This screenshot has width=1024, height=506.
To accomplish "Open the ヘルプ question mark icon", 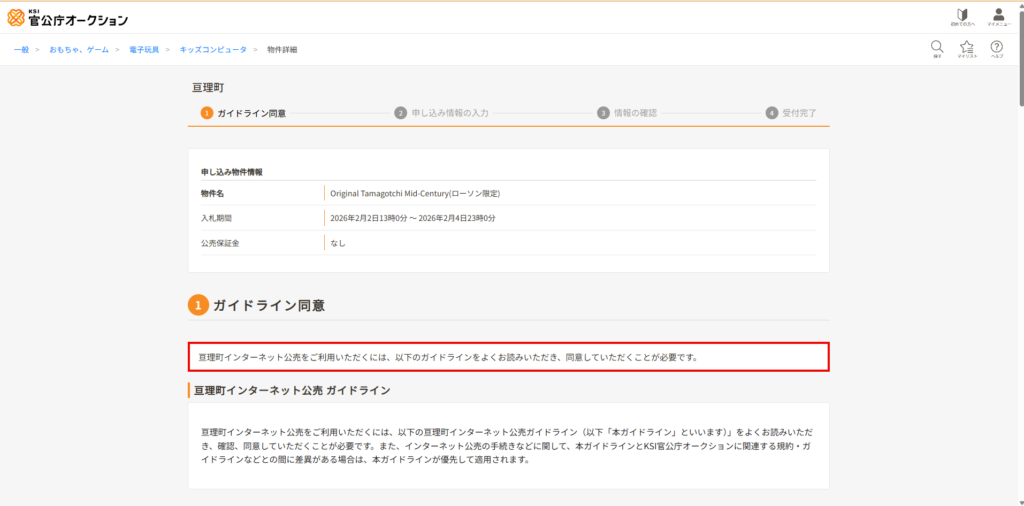I will (996, 48).
